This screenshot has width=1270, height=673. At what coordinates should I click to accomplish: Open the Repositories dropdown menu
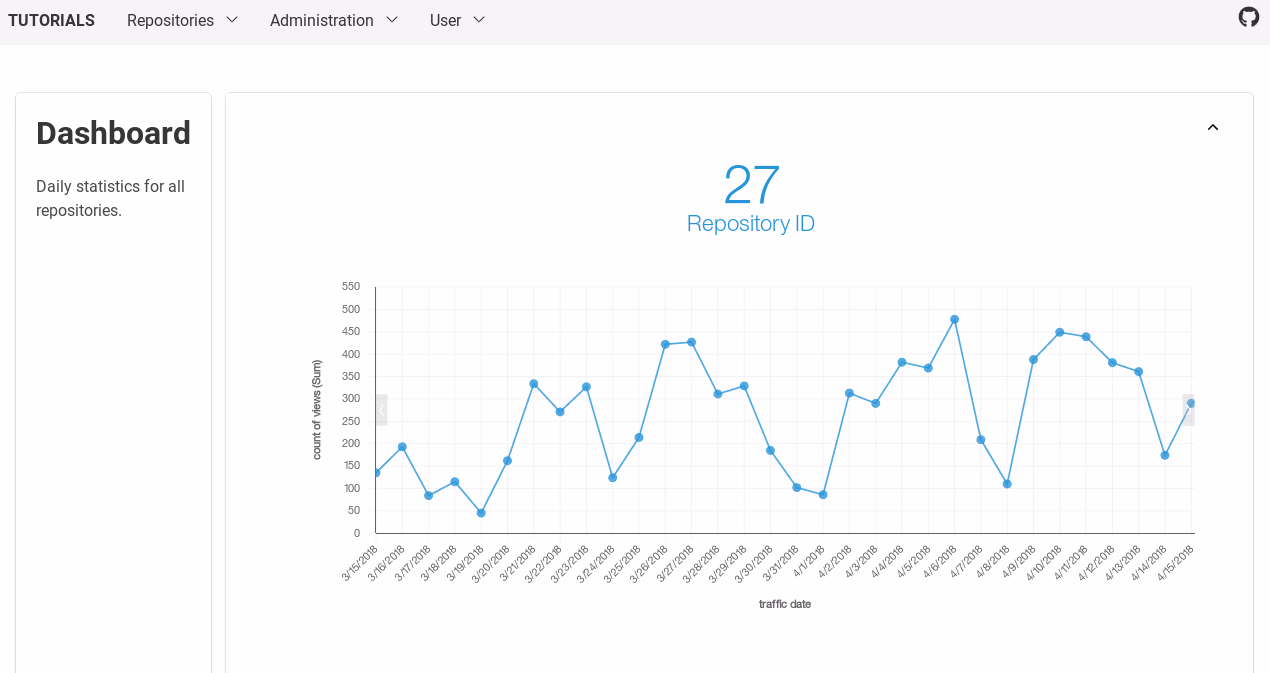click(182, 20)
